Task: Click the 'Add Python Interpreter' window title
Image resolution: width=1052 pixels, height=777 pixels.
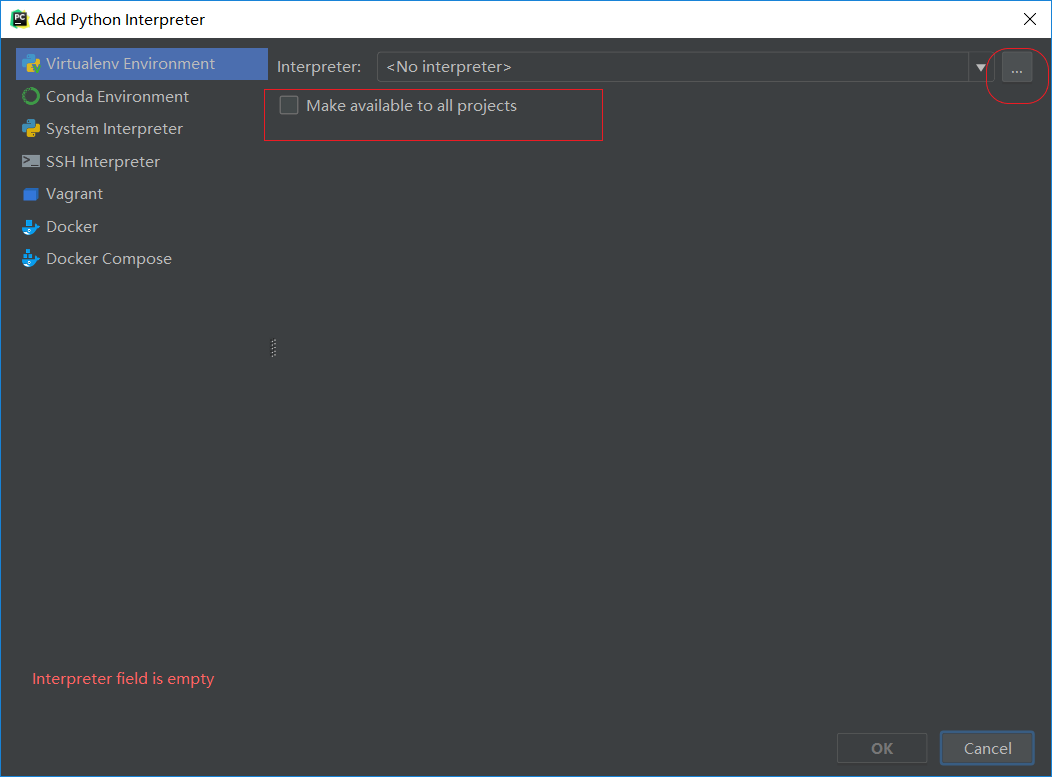Action: pyautogui.click(x=120, y=19)
